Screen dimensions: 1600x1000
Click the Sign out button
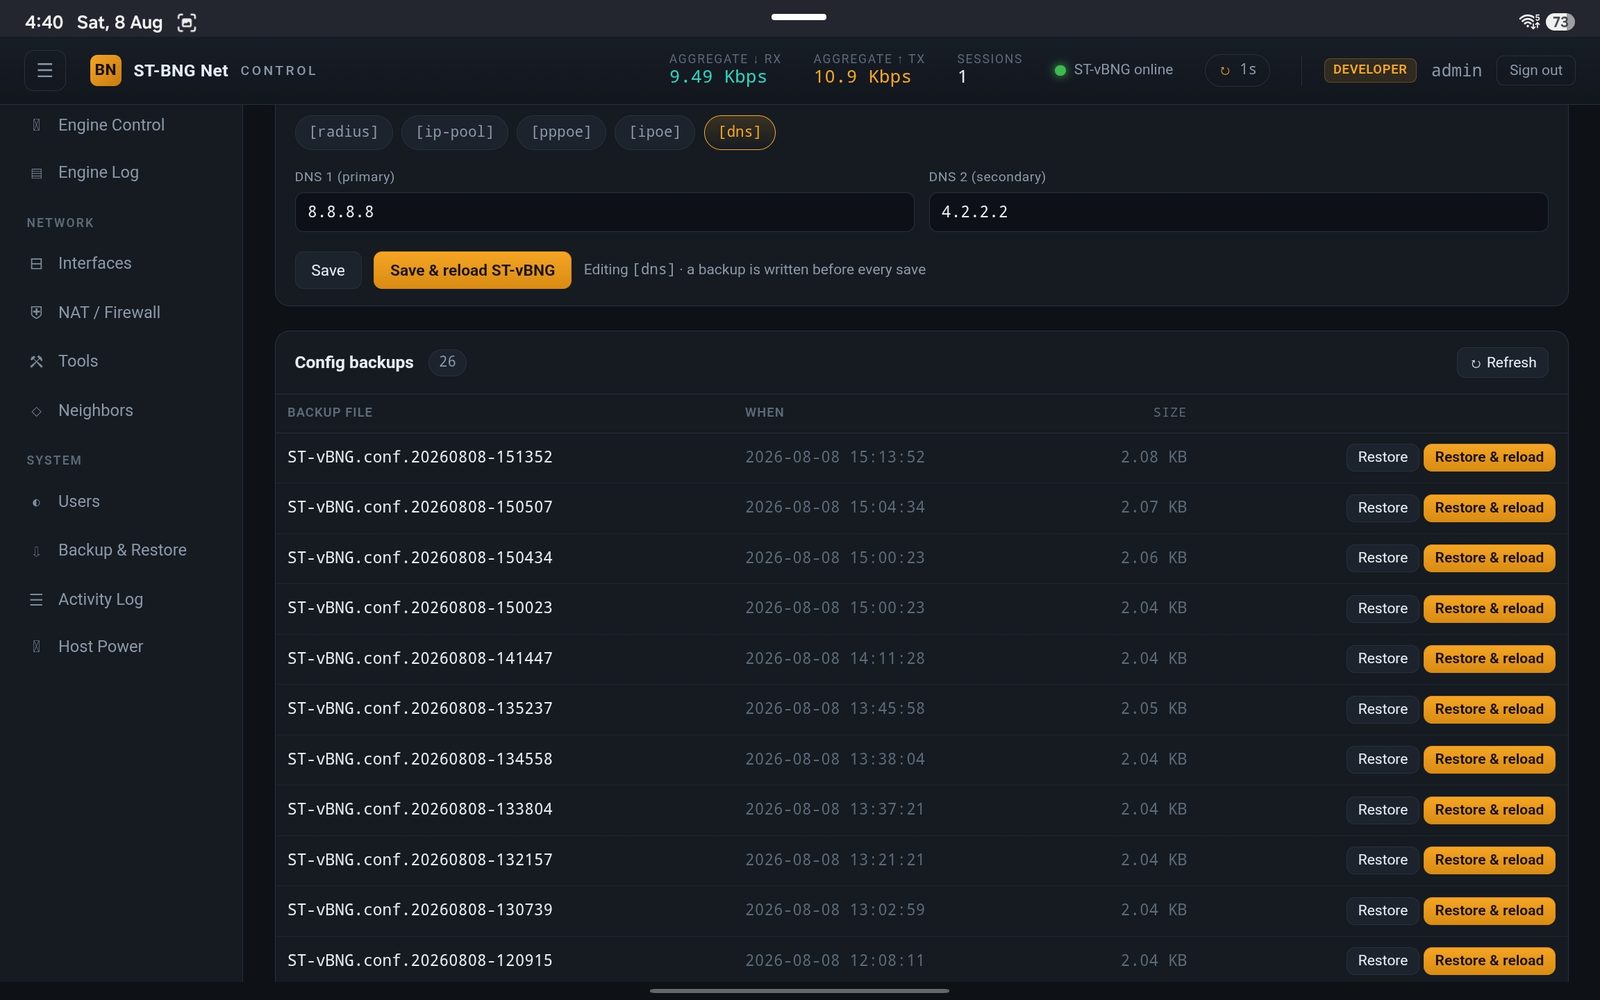point(1535,70)
